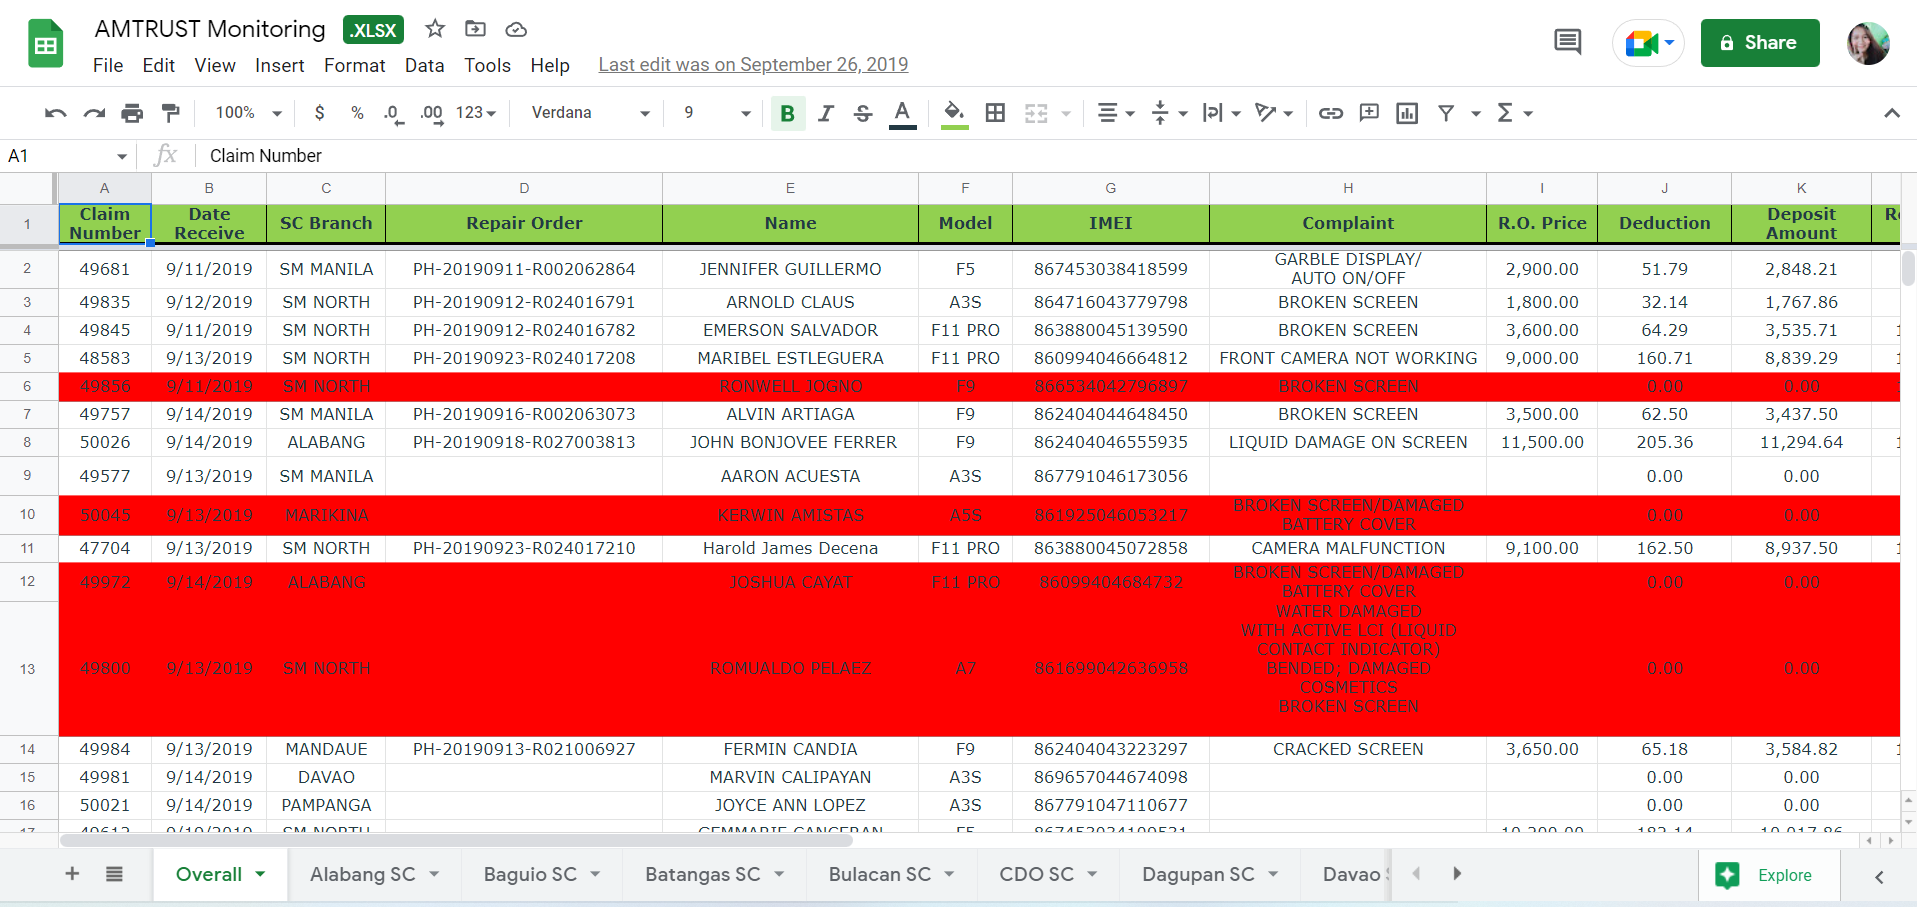Switch to the Bulacan SC sheet tab

pos(890,874)
